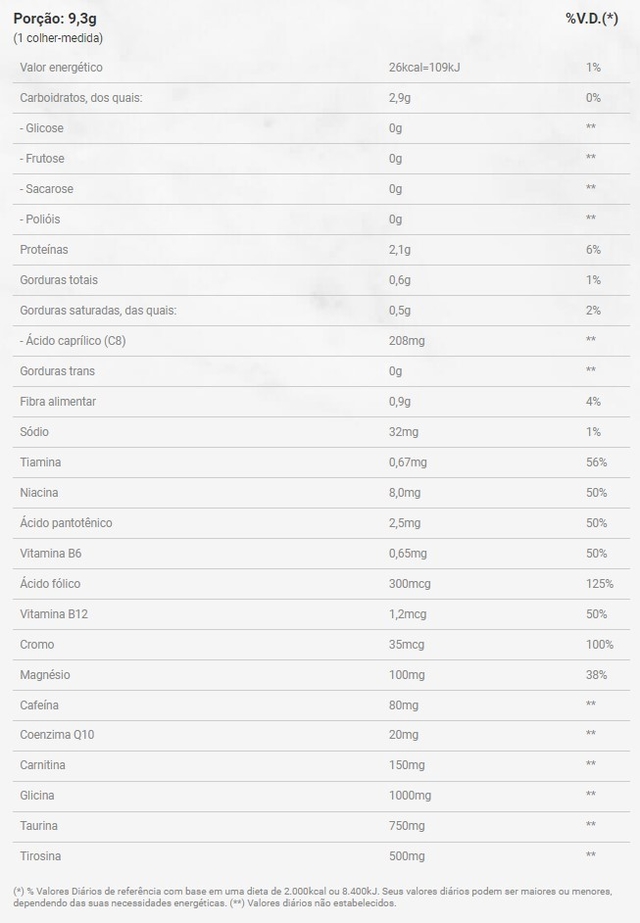
Task: Click the Carboidratos, dos quais label
Action: (x=81, y=98)
